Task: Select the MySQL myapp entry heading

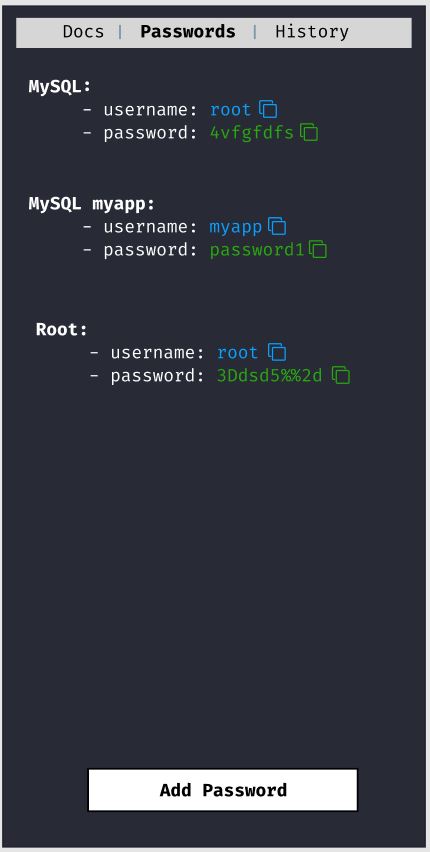Action: click(92, 204)
